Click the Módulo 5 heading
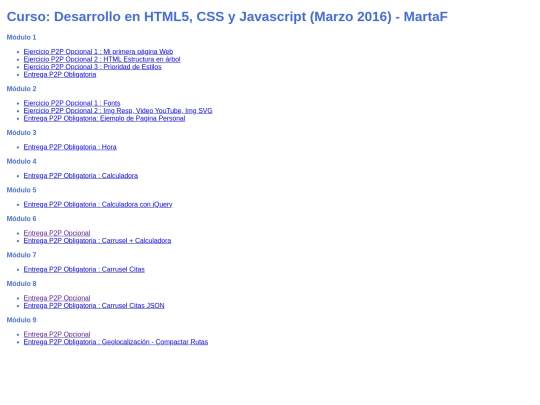 pos(21,190)
